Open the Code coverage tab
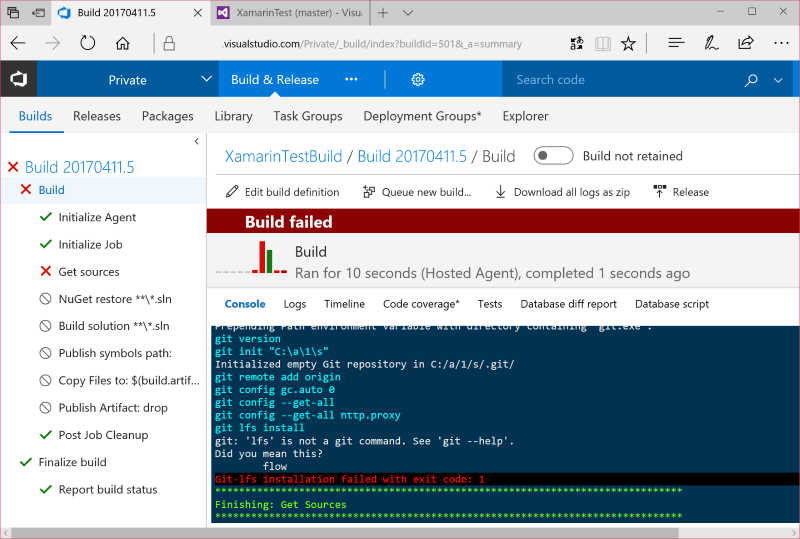The image size is (800, 539). (x=421, y=304)
